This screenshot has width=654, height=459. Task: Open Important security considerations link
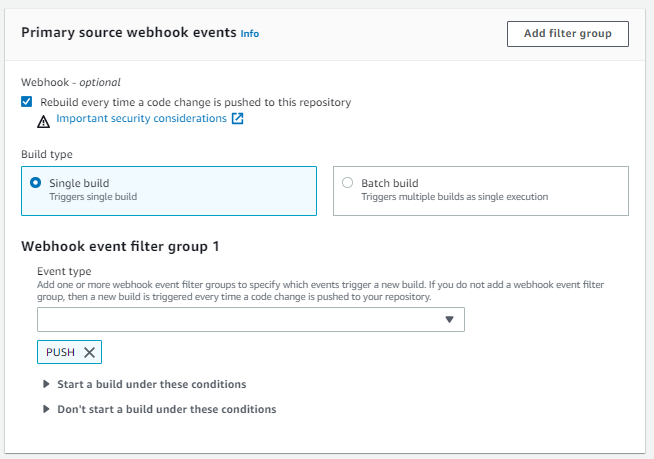pyautogui.click(x=141, y=119)
